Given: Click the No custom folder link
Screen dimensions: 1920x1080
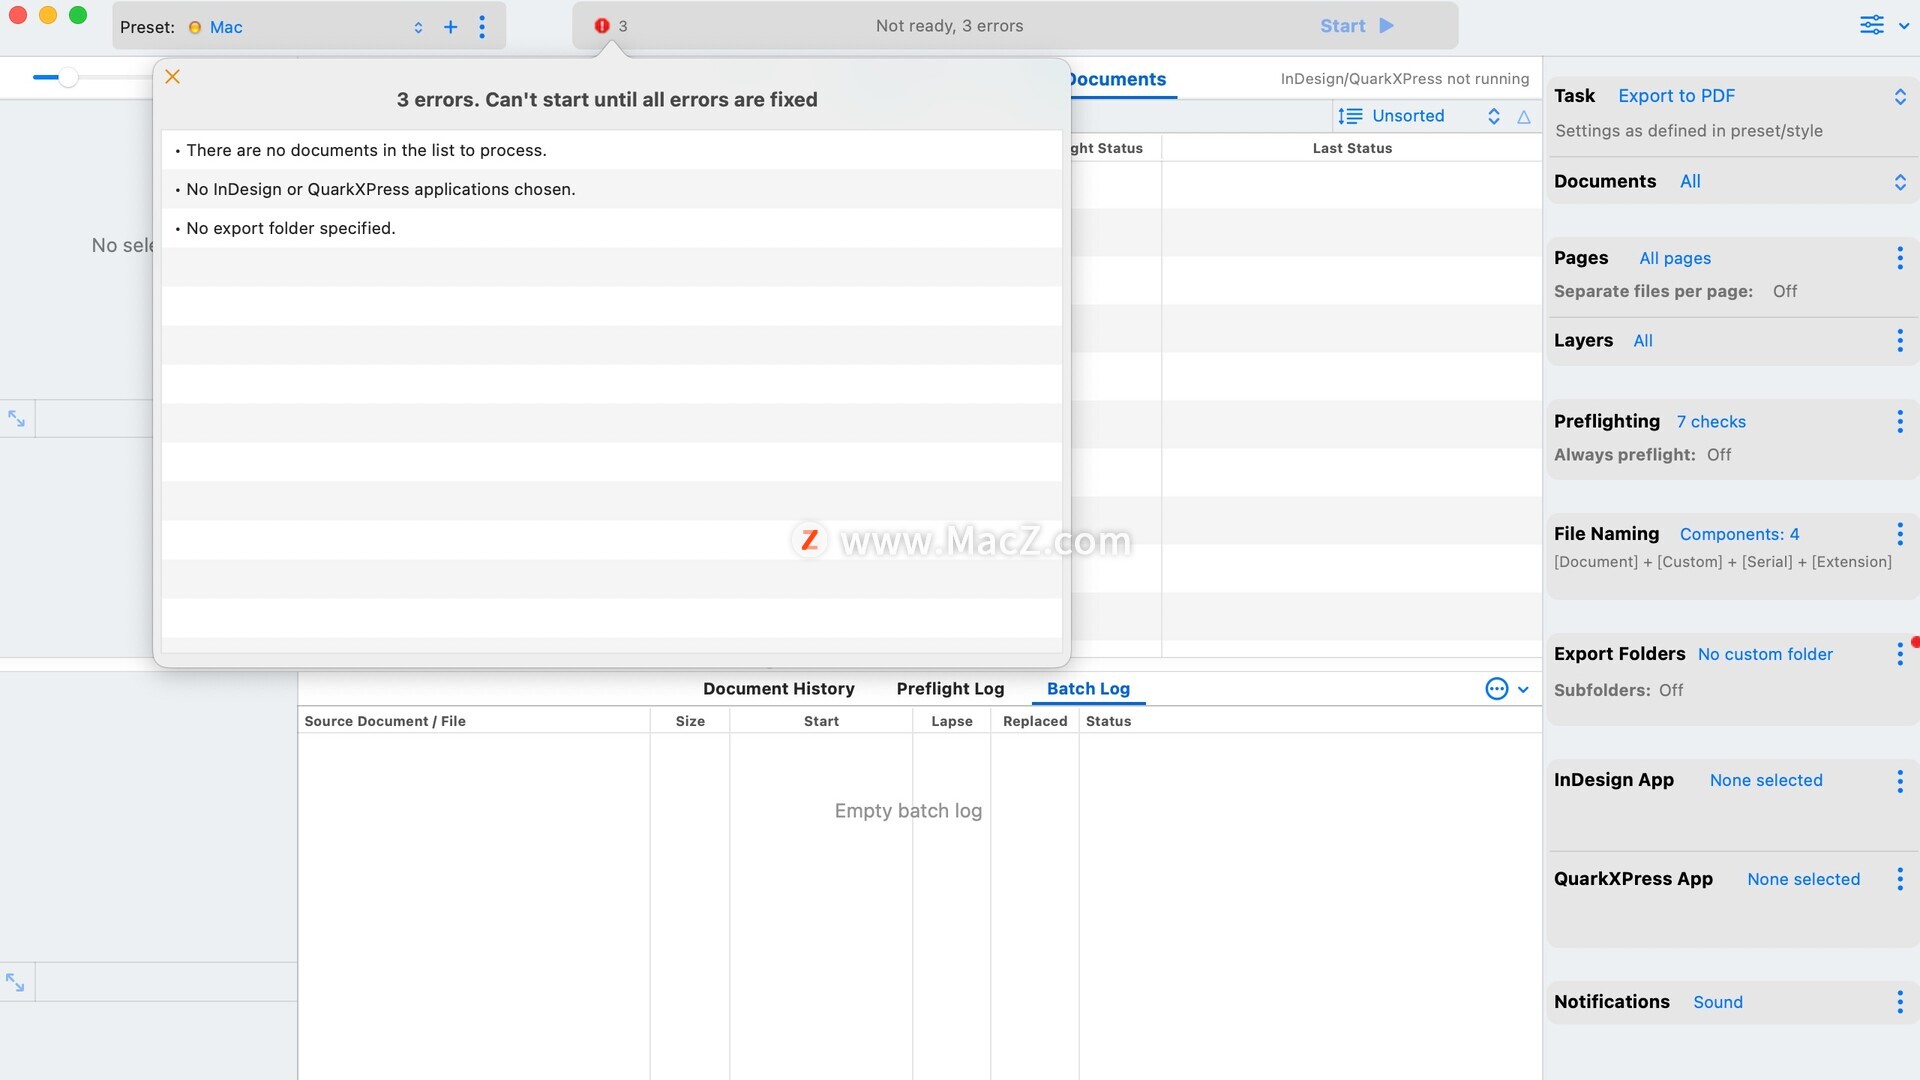Looking at the screenshot, I should pos(1765,654).
